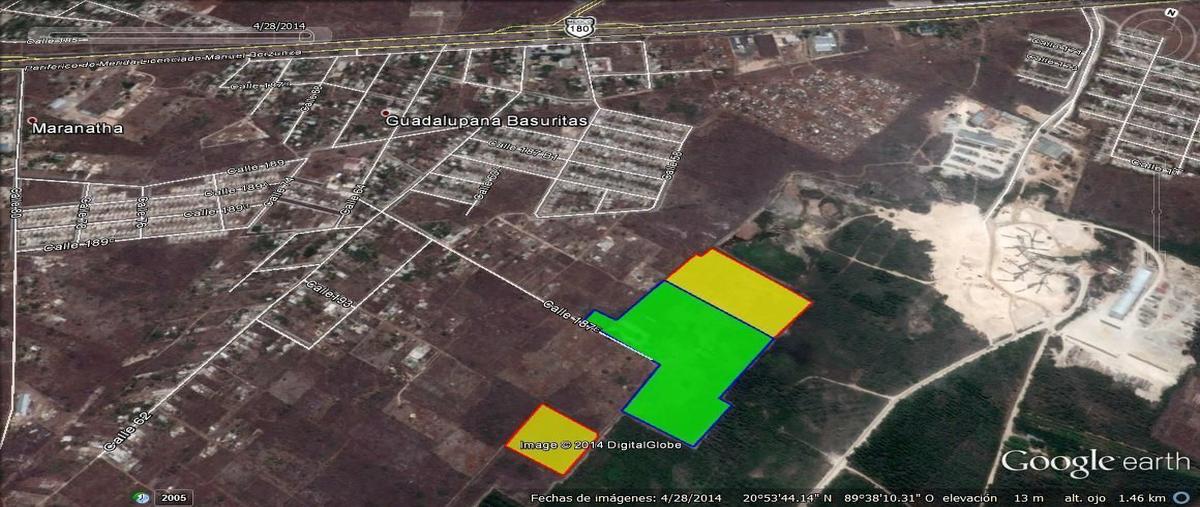Click the Calle 193 road label
The image size is (1200, 507).
[327, 293]
